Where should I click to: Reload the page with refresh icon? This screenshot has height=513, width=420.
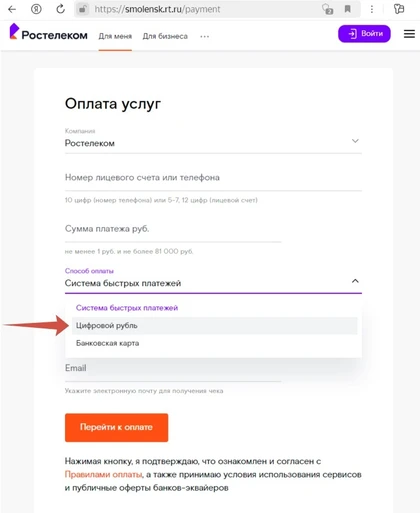pyautogui.click(x=60, y=9)
